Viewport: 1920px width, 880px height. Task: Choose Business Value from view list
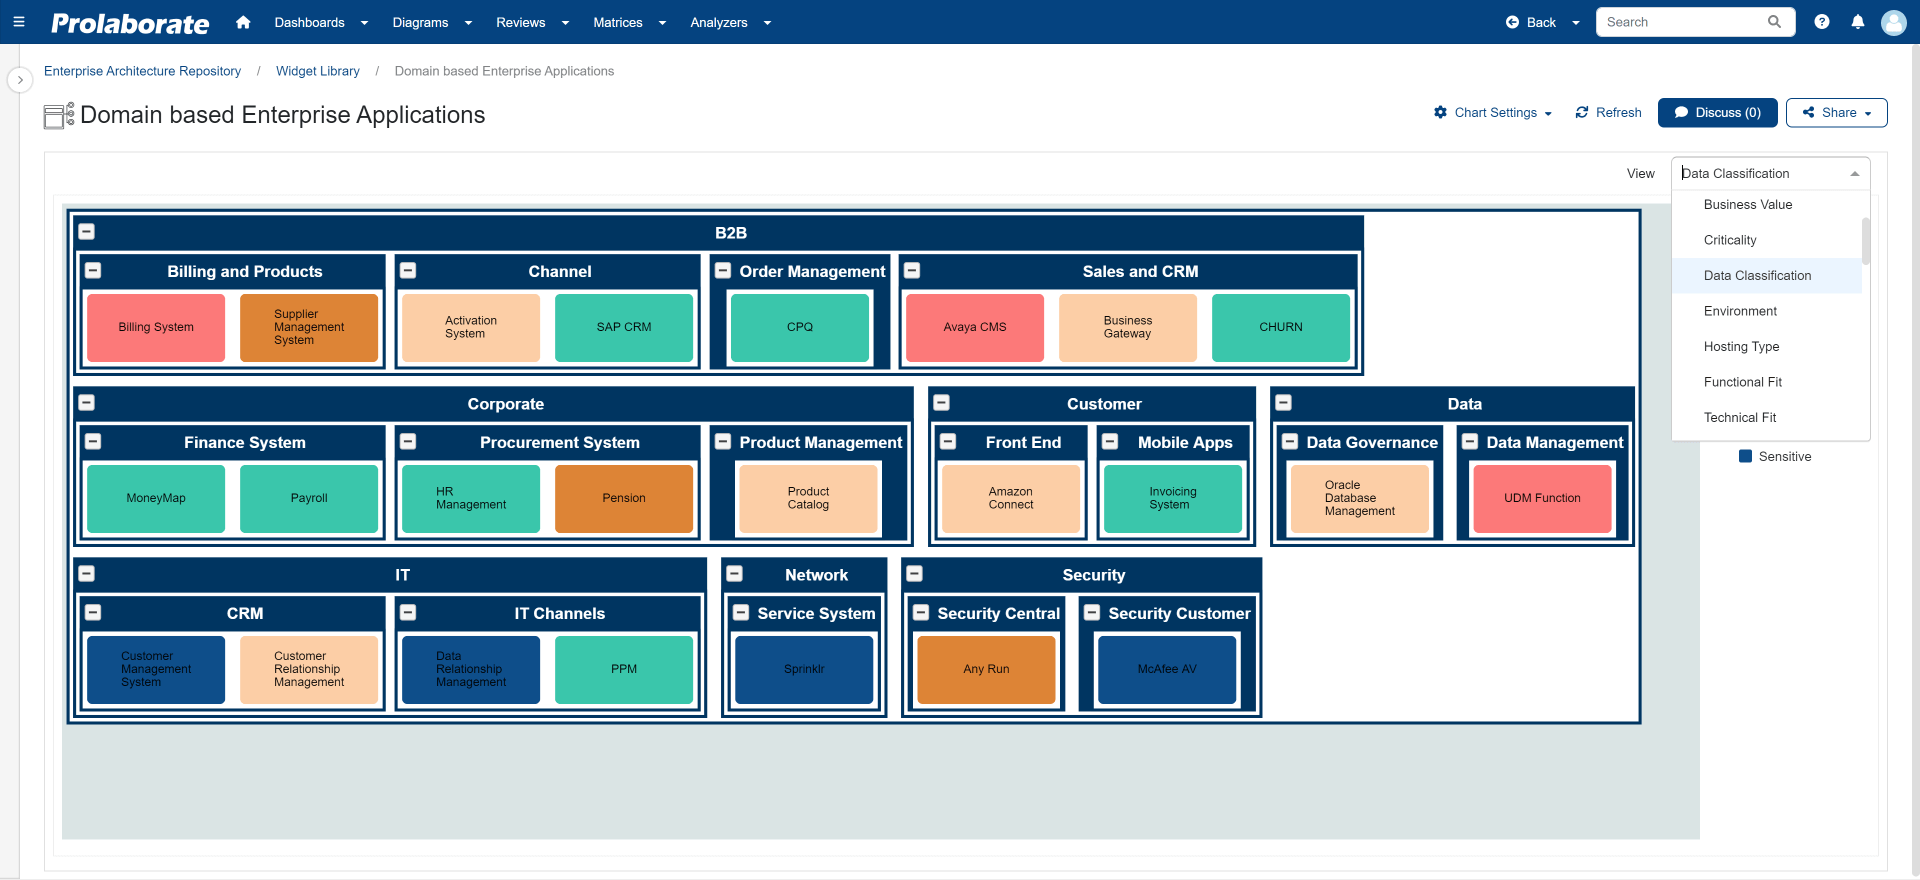coord(1748,205)
